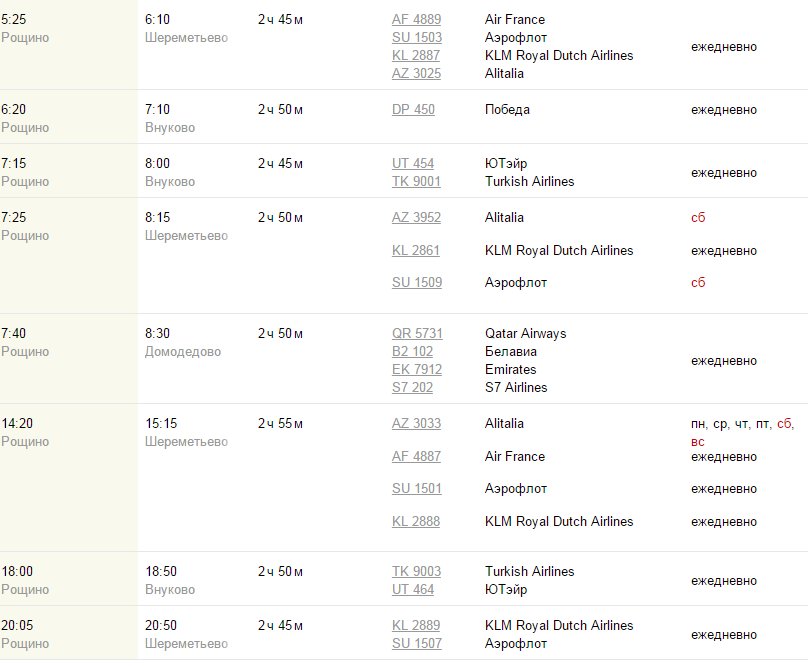The image size is (808, 666).
Task: Open Emirates flight EK 7912
Action: (x=417, y=370)
